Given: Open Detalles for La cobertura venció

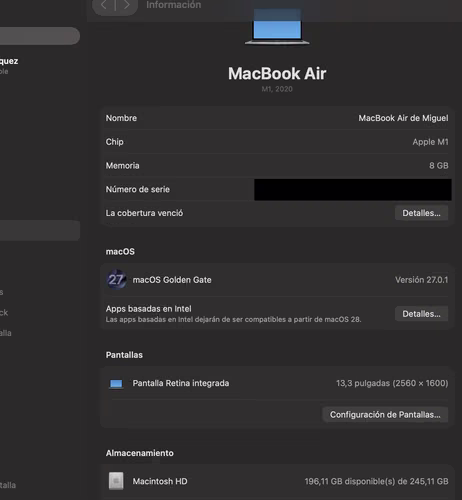Looking at the screenshot, I should pyautogui.click(x=421, y=213).
